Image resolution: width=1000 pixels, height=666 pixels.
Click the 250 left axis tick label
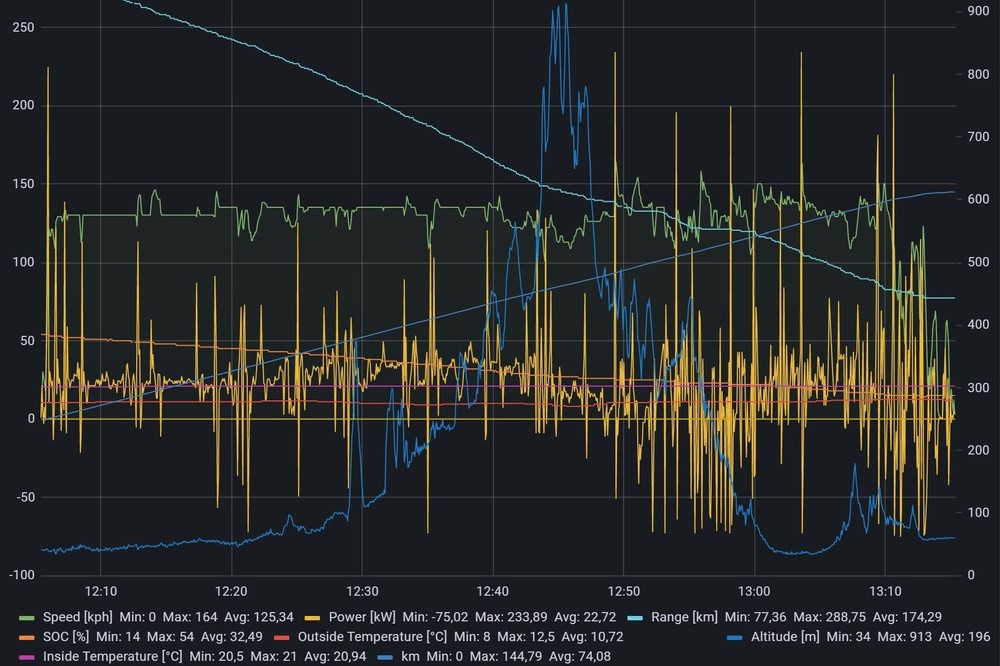tap(21, 27)
